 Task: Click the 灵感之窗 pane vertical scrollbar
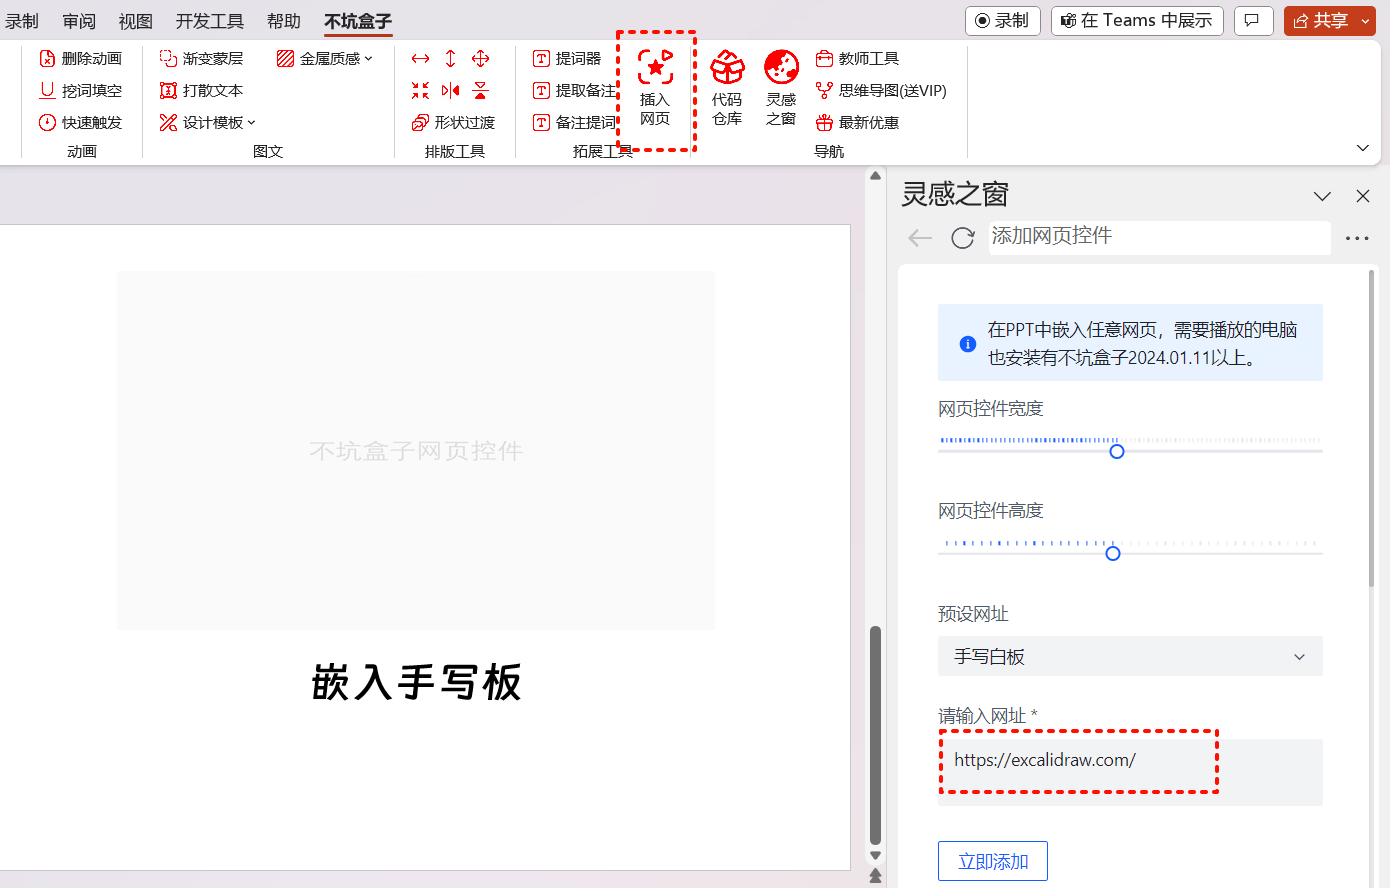coord(1371,428)
